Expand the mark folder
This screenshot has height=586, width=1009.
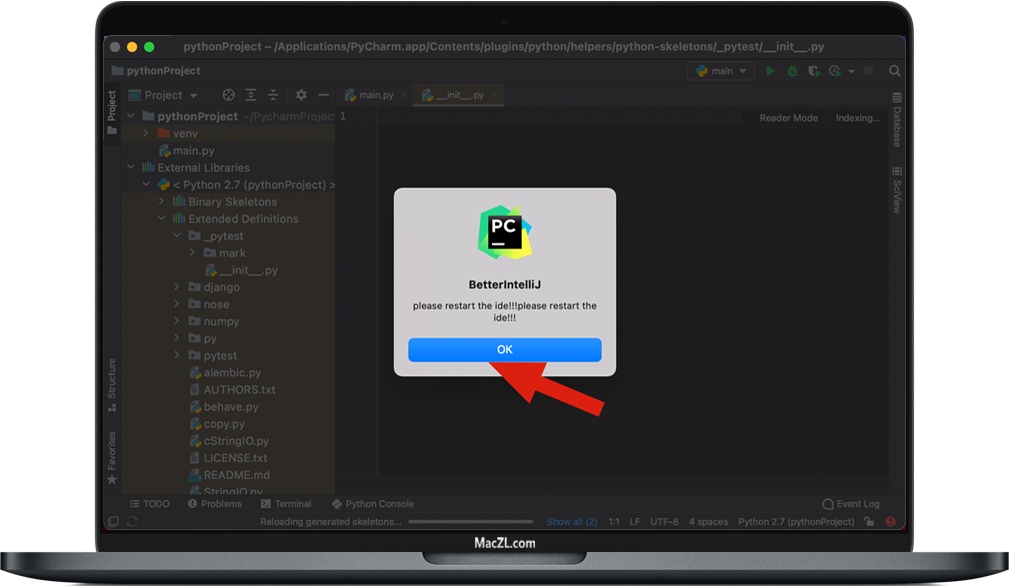coord(192,253)
